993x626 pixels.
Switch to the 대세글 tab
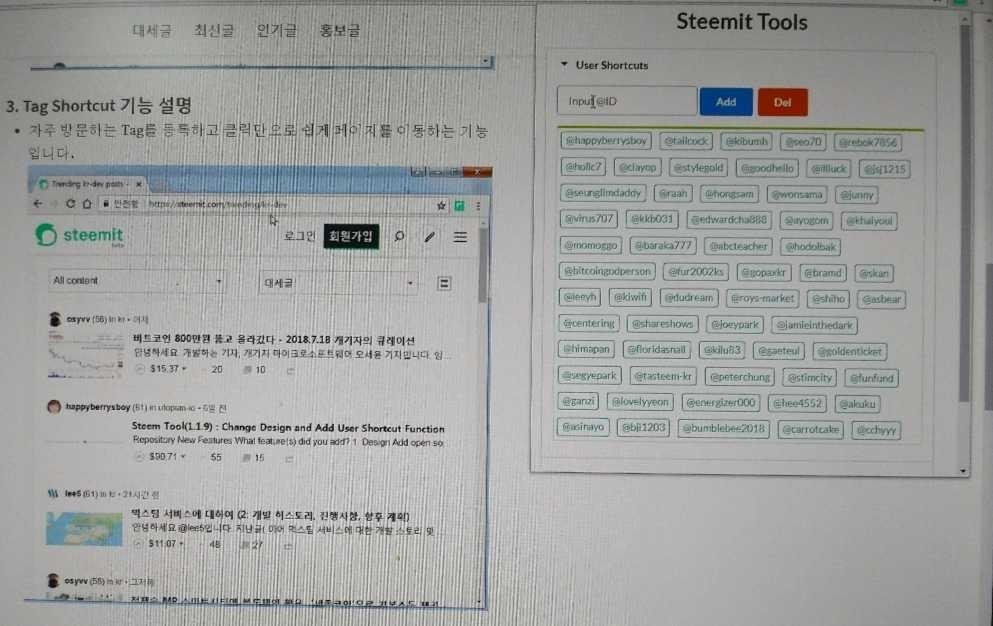pyautogui.click(x=152, y=30)
